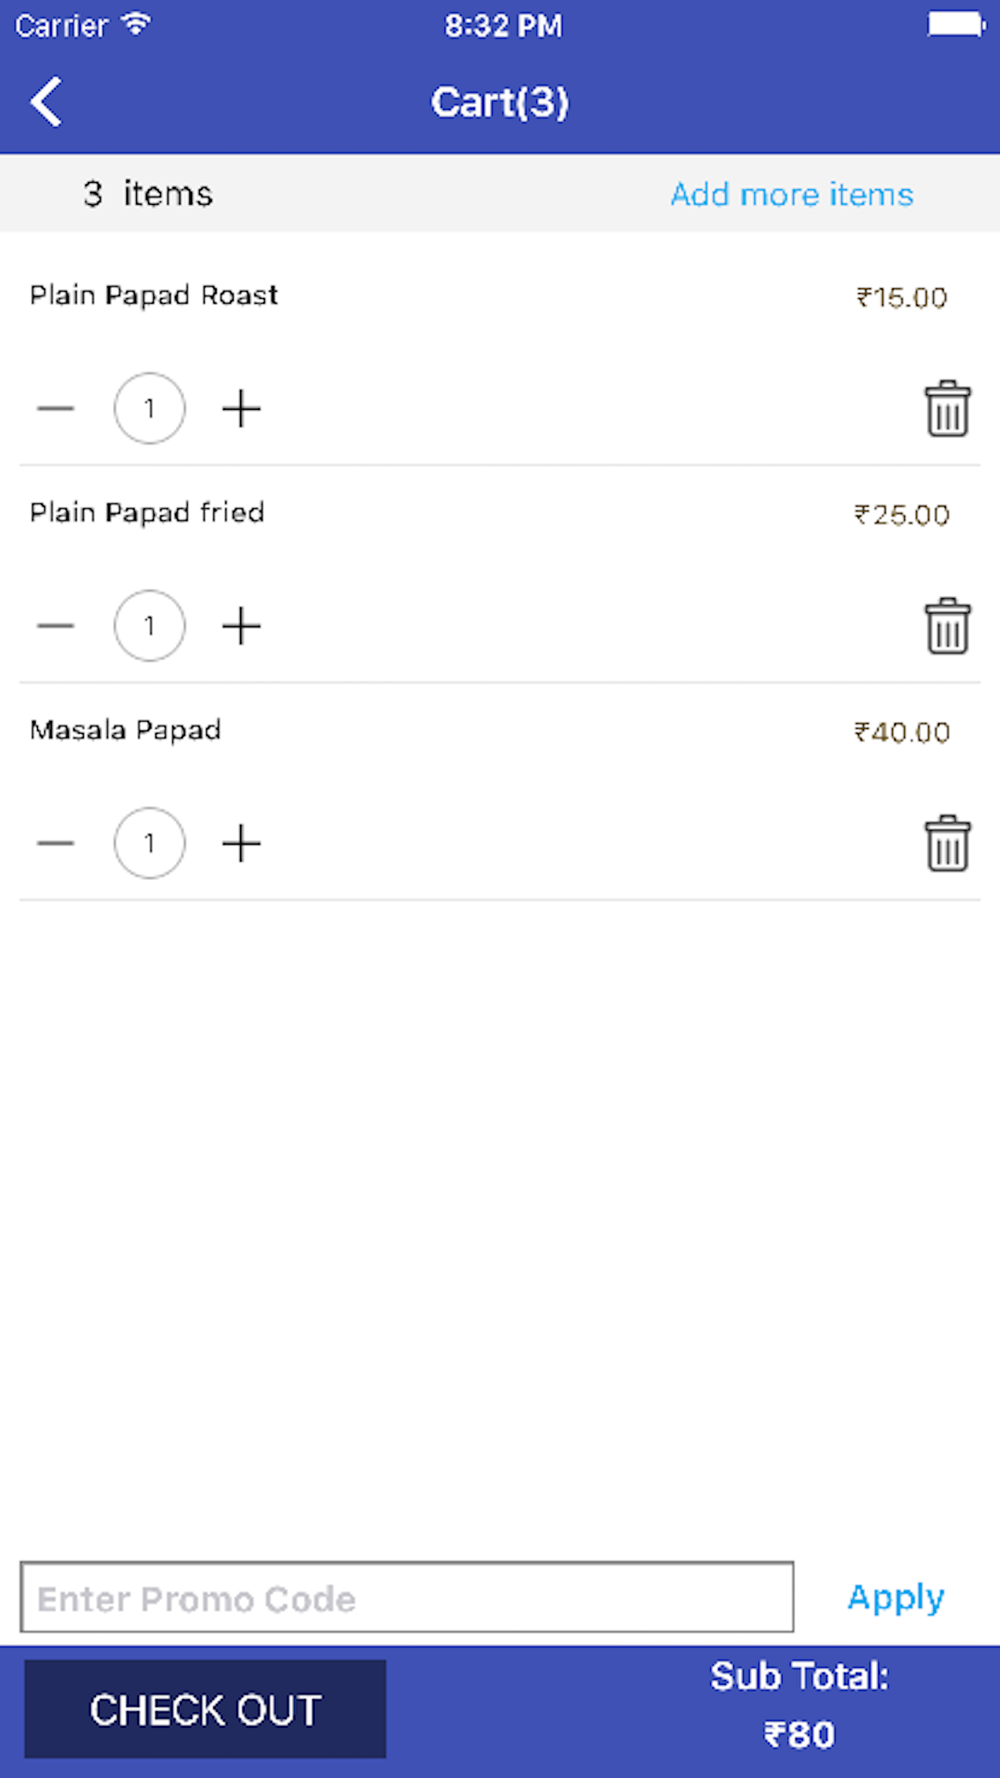The width and height of the screenshot is (1000, 1778).
Task: Apply the promo code
Action: pos(896,1598)
